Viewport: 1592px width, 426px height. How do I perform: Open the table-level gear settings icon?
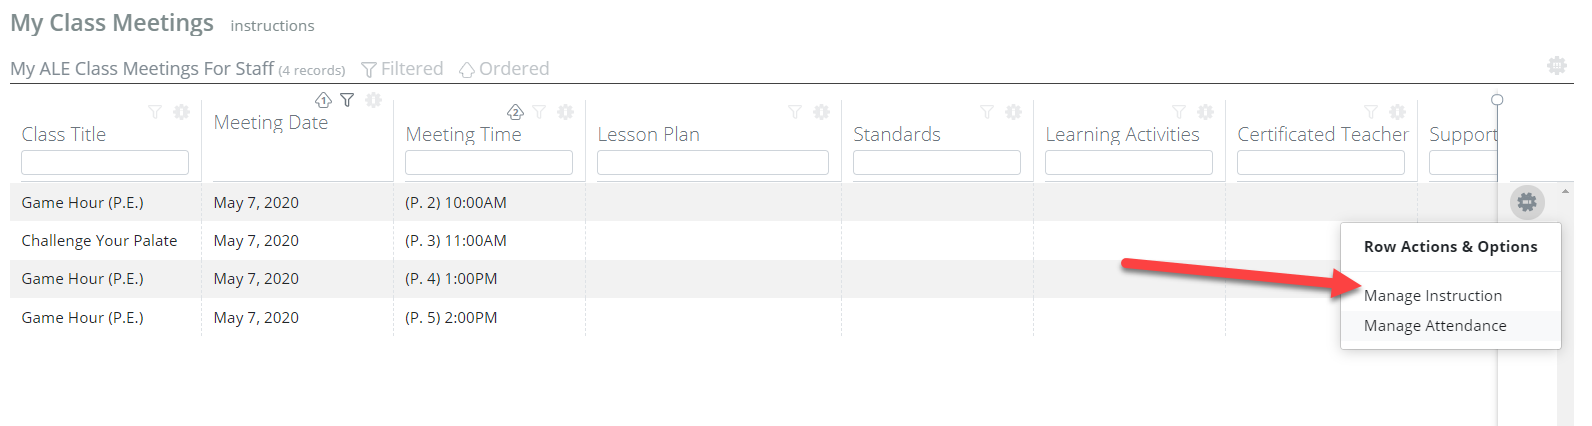1557,65
